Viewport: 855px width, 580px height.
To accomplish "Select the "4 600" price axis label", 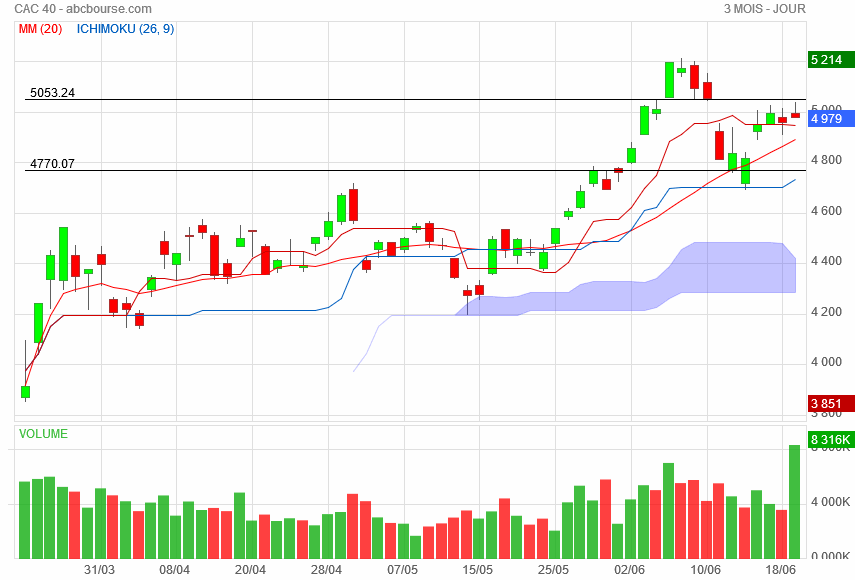I will click(x=826, y=210).
